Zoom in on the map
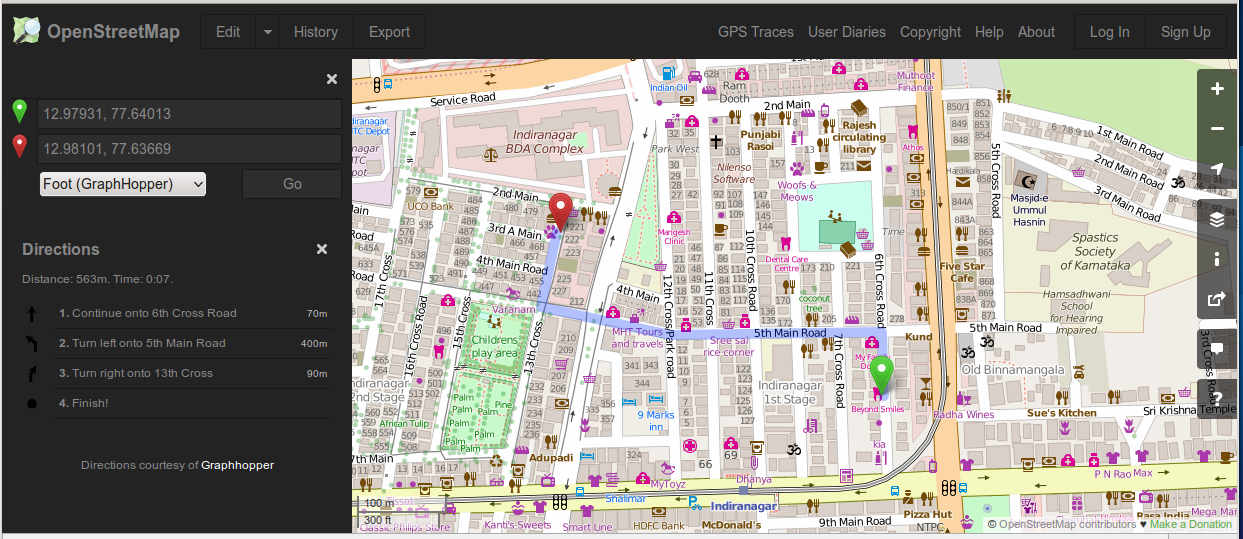The width and height of the screenshot is (1243, 539). point(1217,89)
